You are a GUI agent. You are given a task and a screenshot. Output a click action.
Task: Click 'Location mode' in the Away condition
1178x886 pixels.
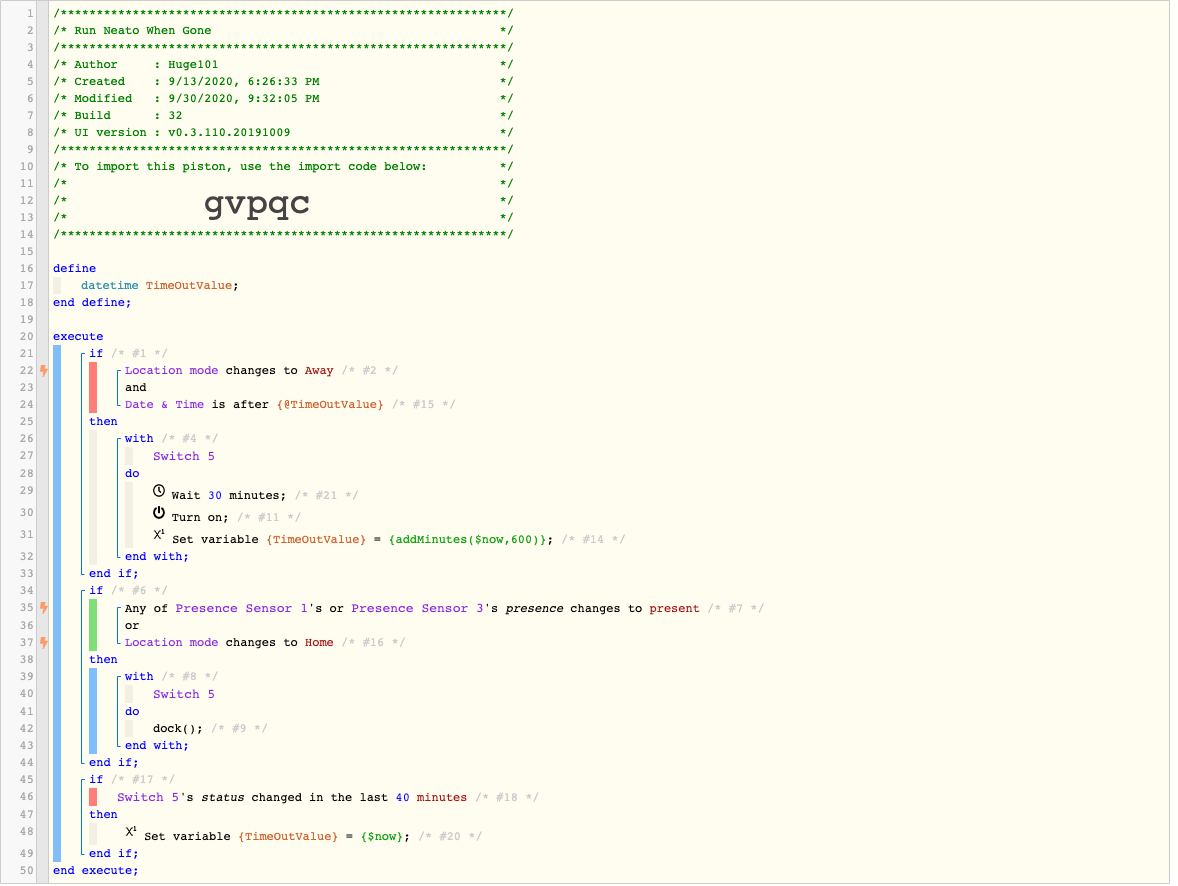pos(171,370)
